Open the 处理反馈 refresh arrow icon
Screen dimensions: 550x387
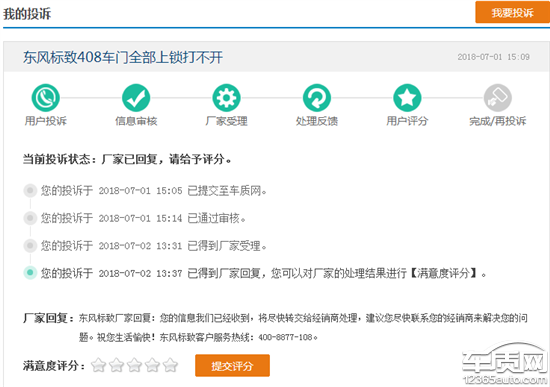point(317,98)
